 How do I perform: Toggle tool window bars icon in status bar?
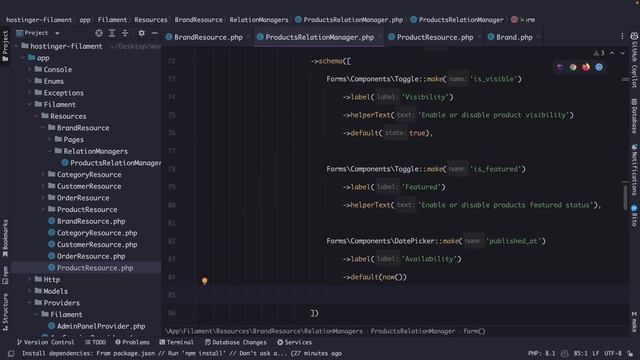(x=11, y=353)
